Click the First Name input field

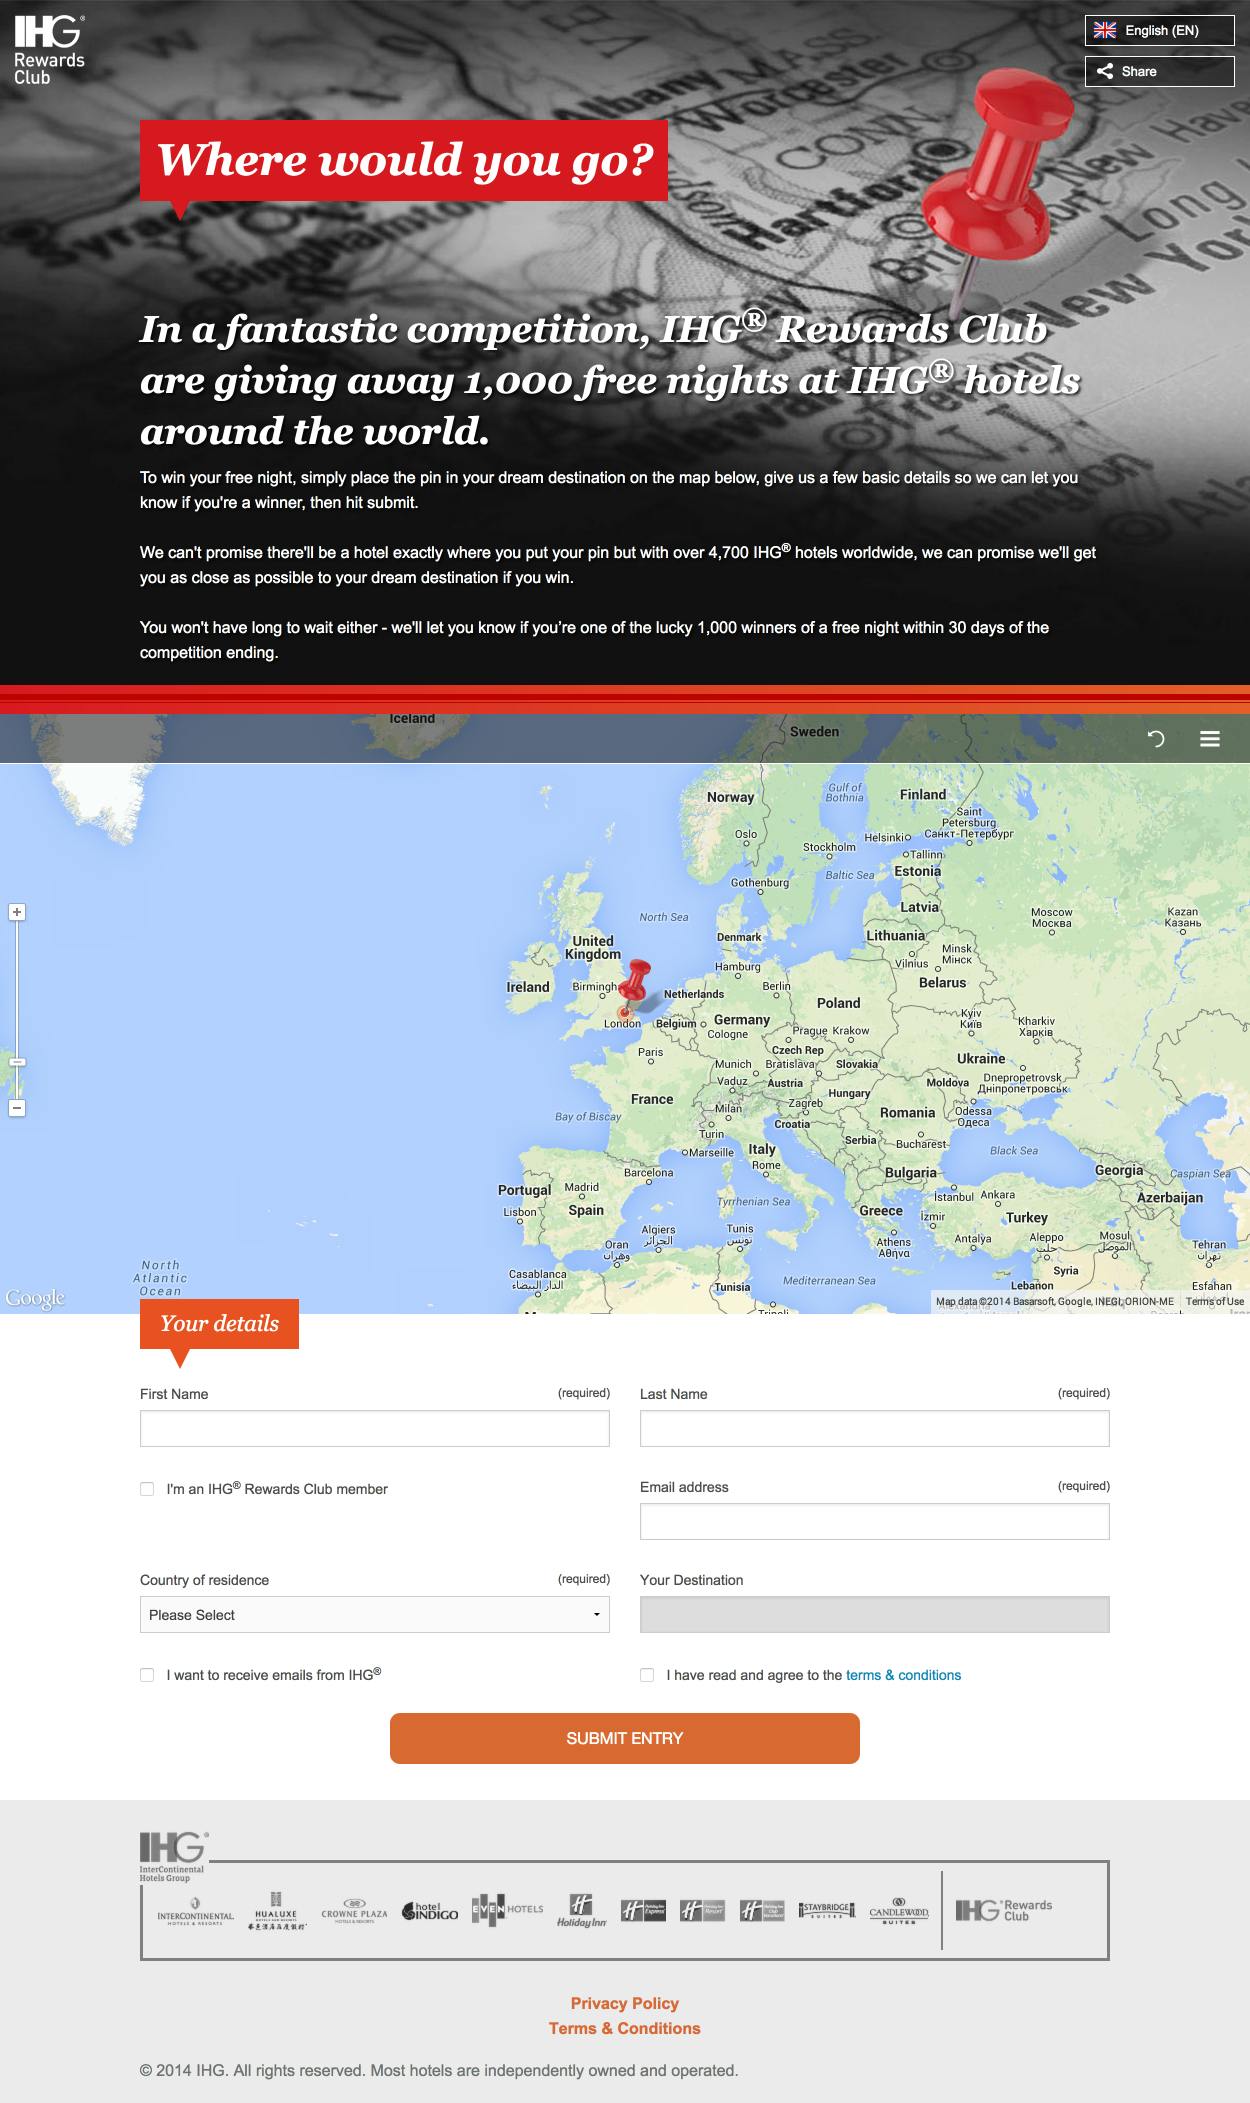point(375,1429)
